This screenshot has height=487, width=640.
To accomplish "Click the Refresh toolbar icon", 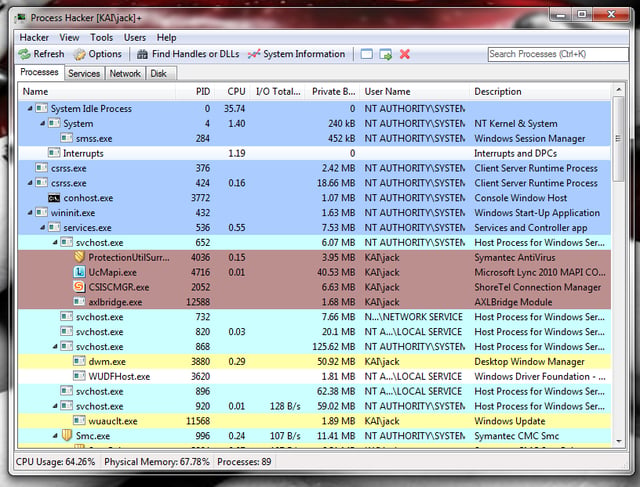I will (x=24, y=54).
